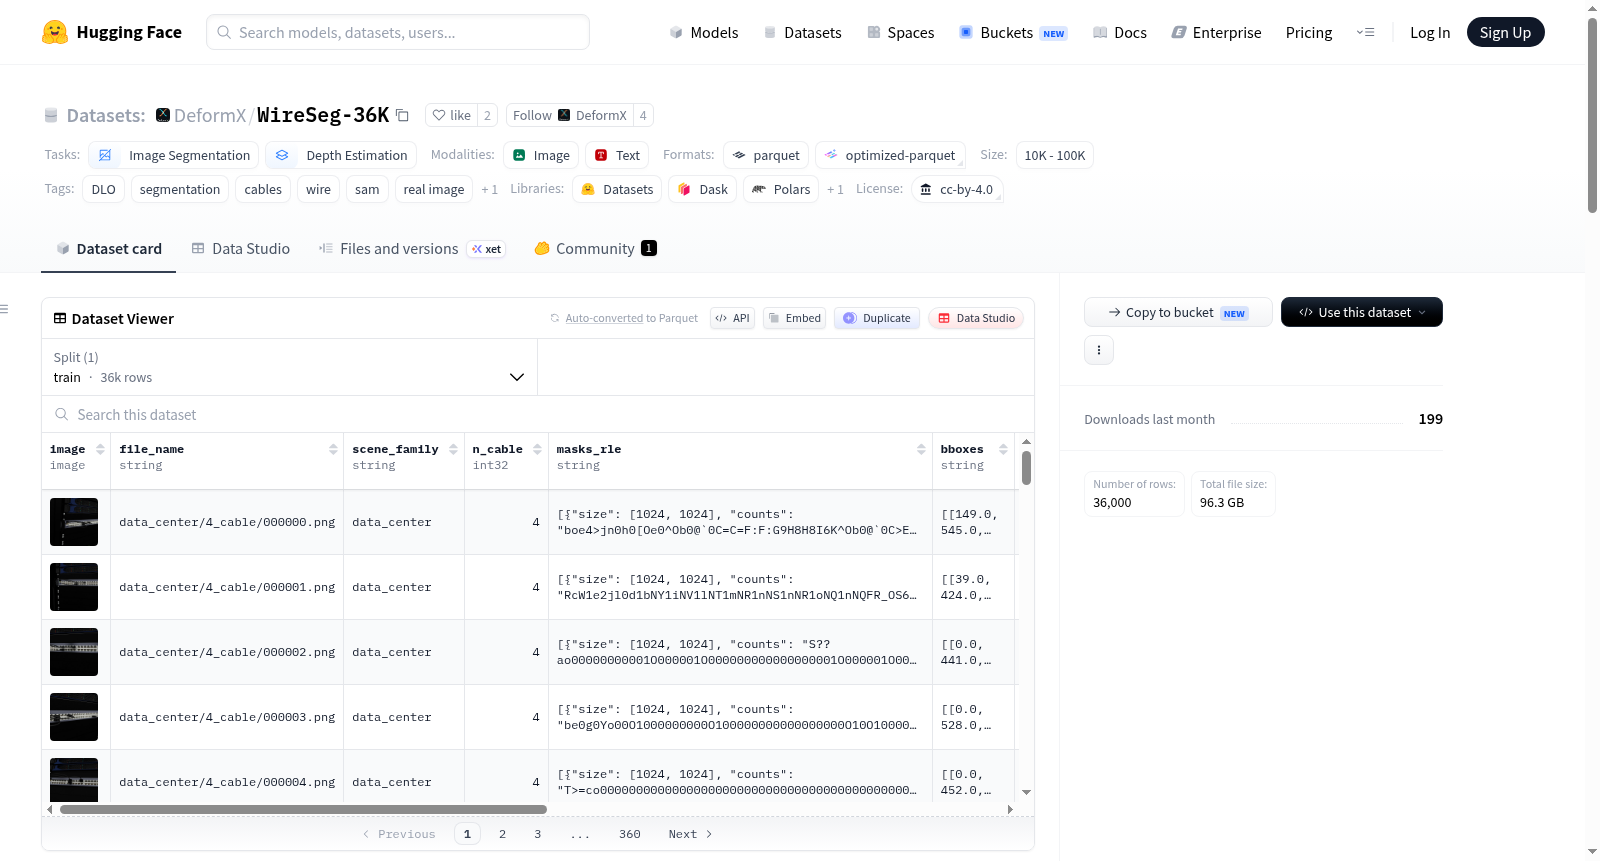Image resolution: width=1600 pixels, height=861 pixels.
Task: Open the DeformX owner link
Action: (210, 115)
